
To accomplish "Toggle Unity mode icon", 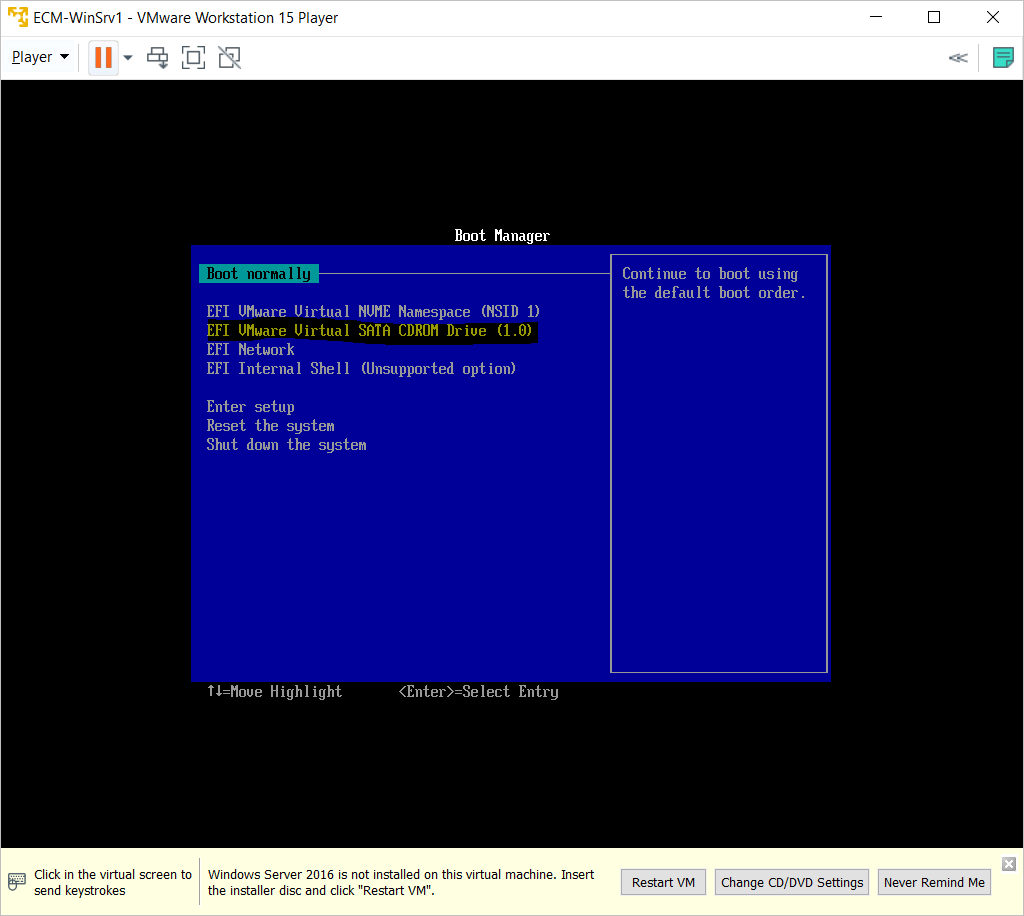I will pyautogui.click(x=229, y=57).
